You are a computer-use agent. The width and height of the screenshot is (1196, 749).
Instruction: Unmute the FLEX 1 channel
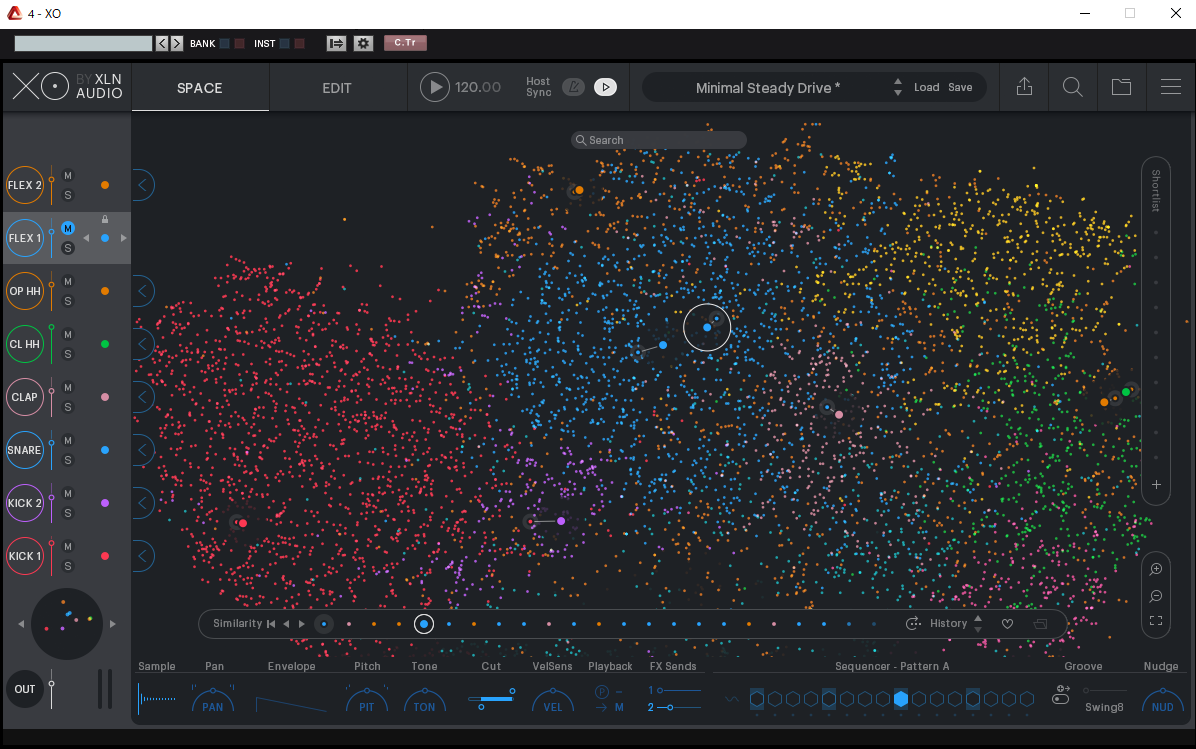pyautogui.click(x=68, y=228)
